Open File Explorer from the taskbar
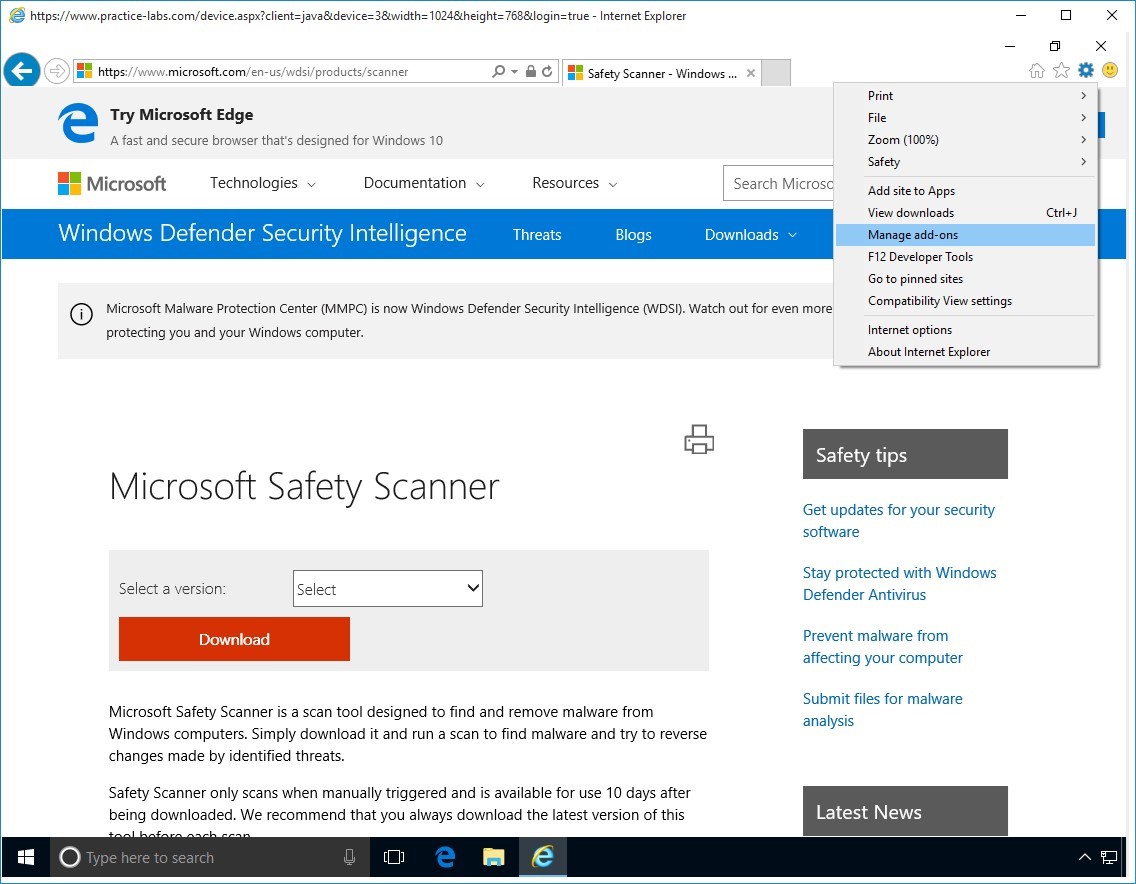The height and width of the screenshot is (884, 1136). tap(493, 858)
